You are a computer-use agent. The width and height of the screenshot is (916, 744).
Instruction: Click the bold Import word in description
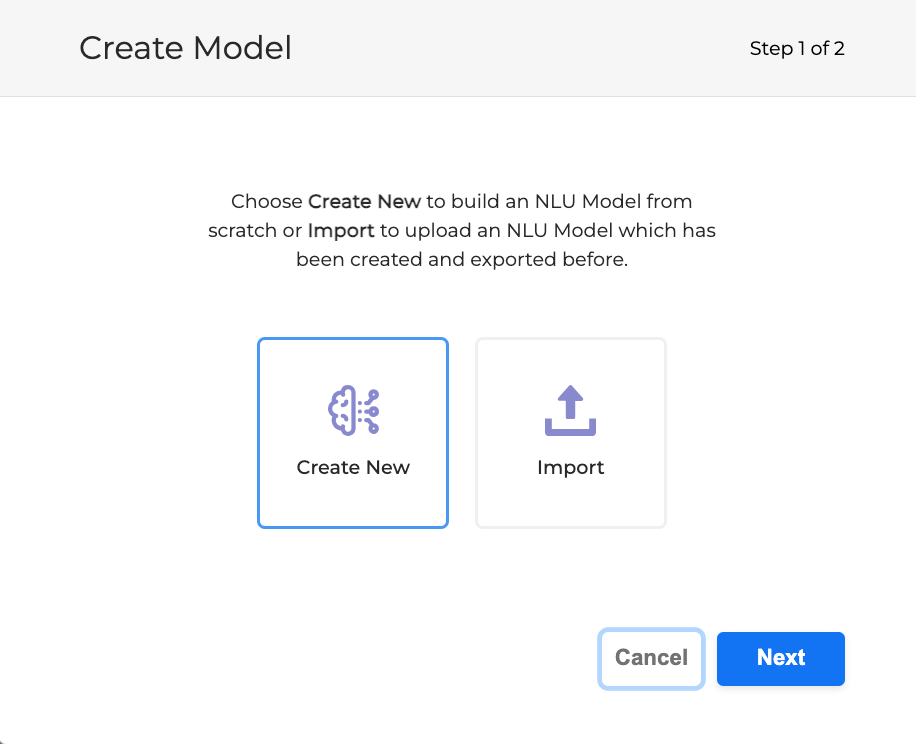click(x=340, y=230)
